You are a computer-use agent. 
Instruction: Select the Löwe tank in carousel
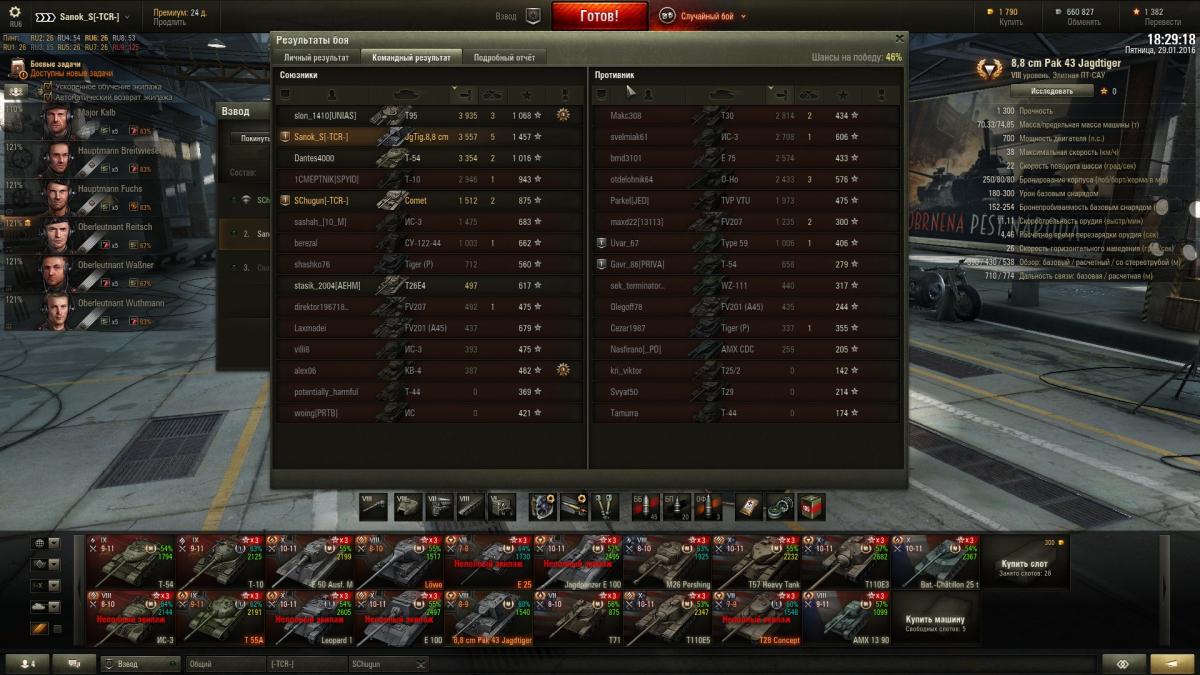click(x=400, y=562)
